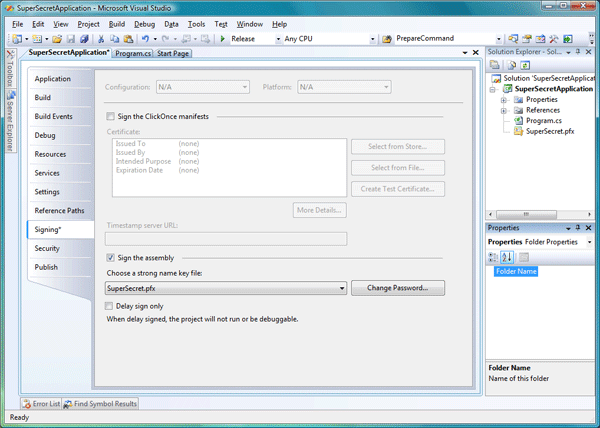Click the Open File folder icon
Image resolution: width=600 pixels, height=428 pixels.
tap(57, 39)
